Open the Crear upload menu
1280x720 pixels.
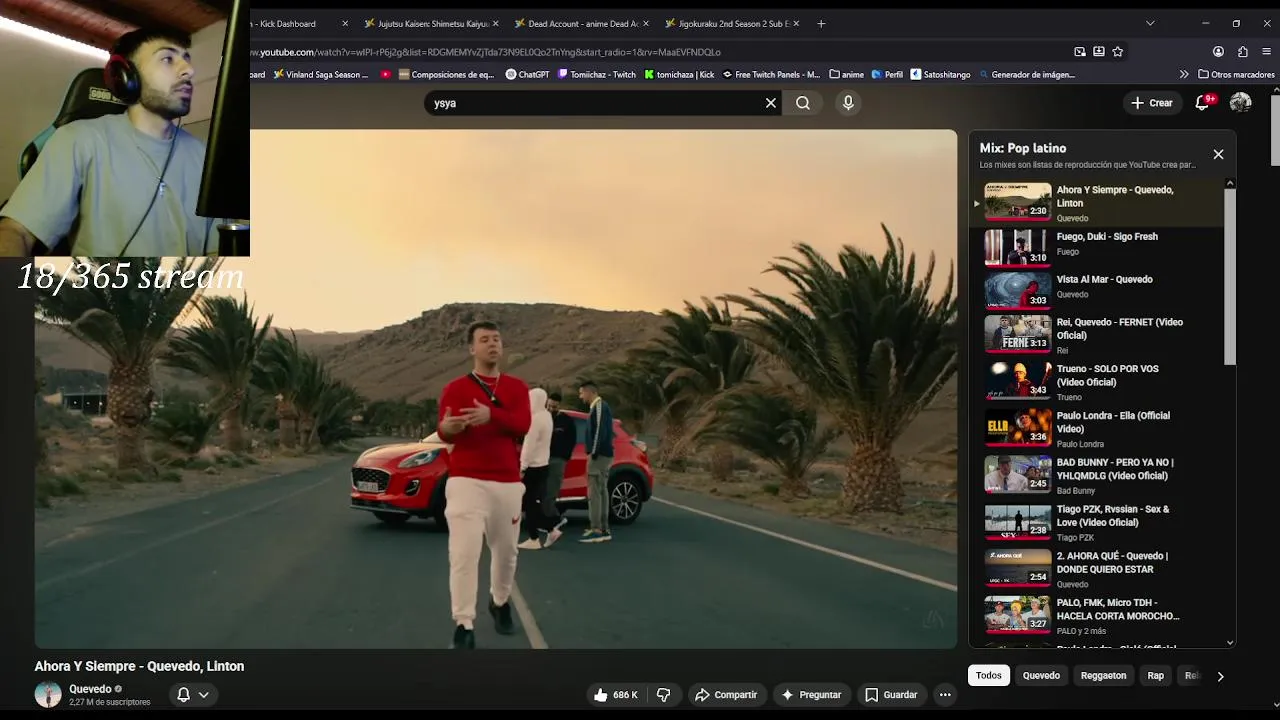1152,103
